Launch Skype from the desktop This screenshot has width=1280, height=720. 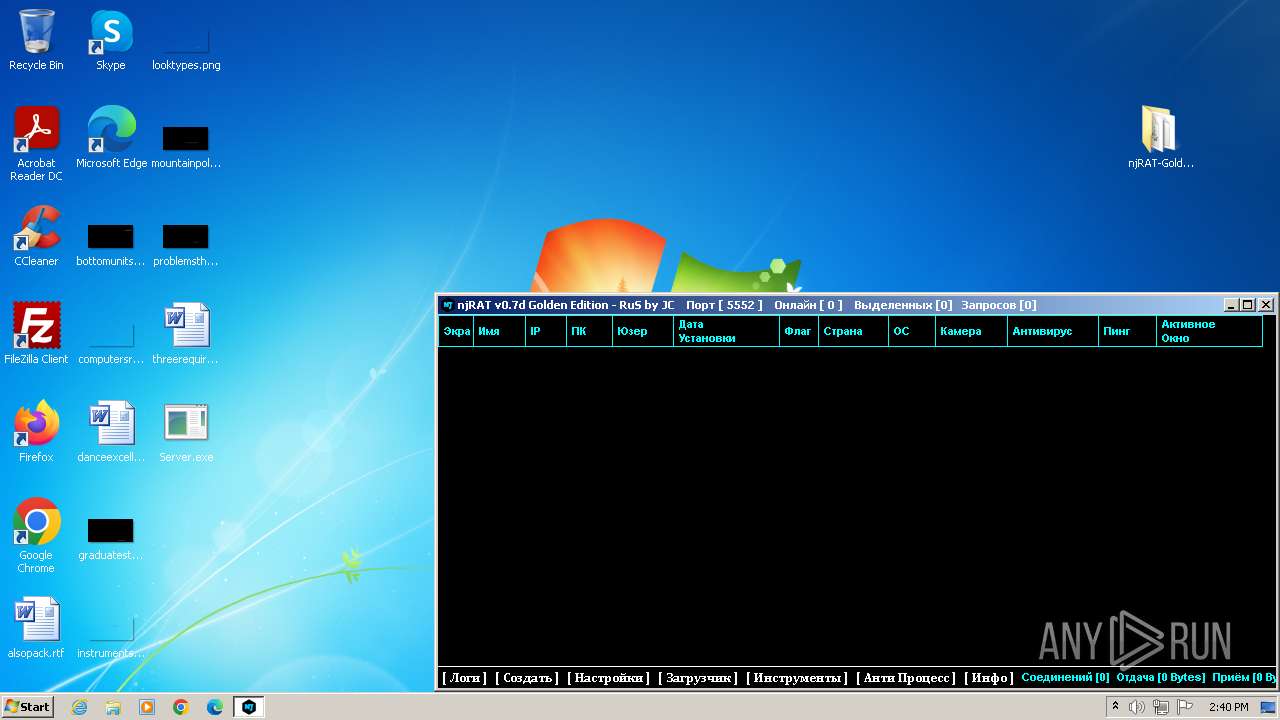110,40
